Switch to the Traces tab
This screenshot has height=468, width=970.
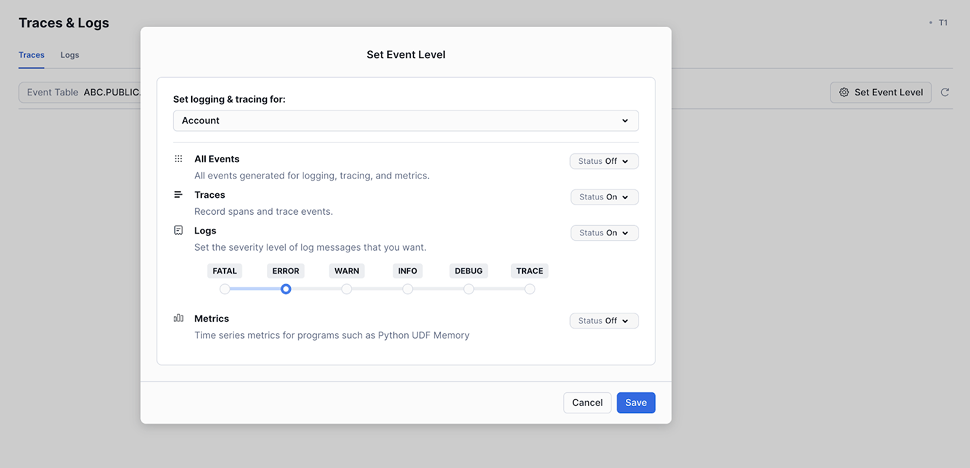click(31, 55)
